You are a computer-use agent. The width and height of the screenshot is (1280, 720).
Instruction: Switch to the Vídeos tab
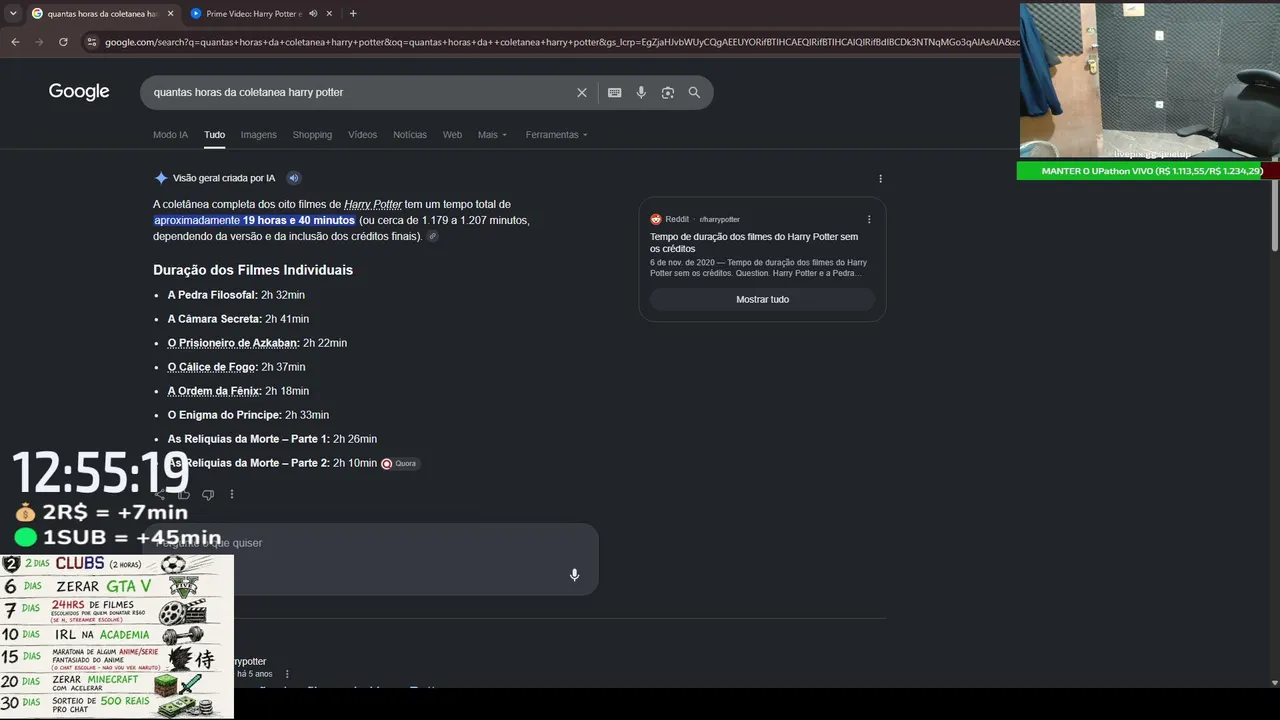click(x=362, y=135)
